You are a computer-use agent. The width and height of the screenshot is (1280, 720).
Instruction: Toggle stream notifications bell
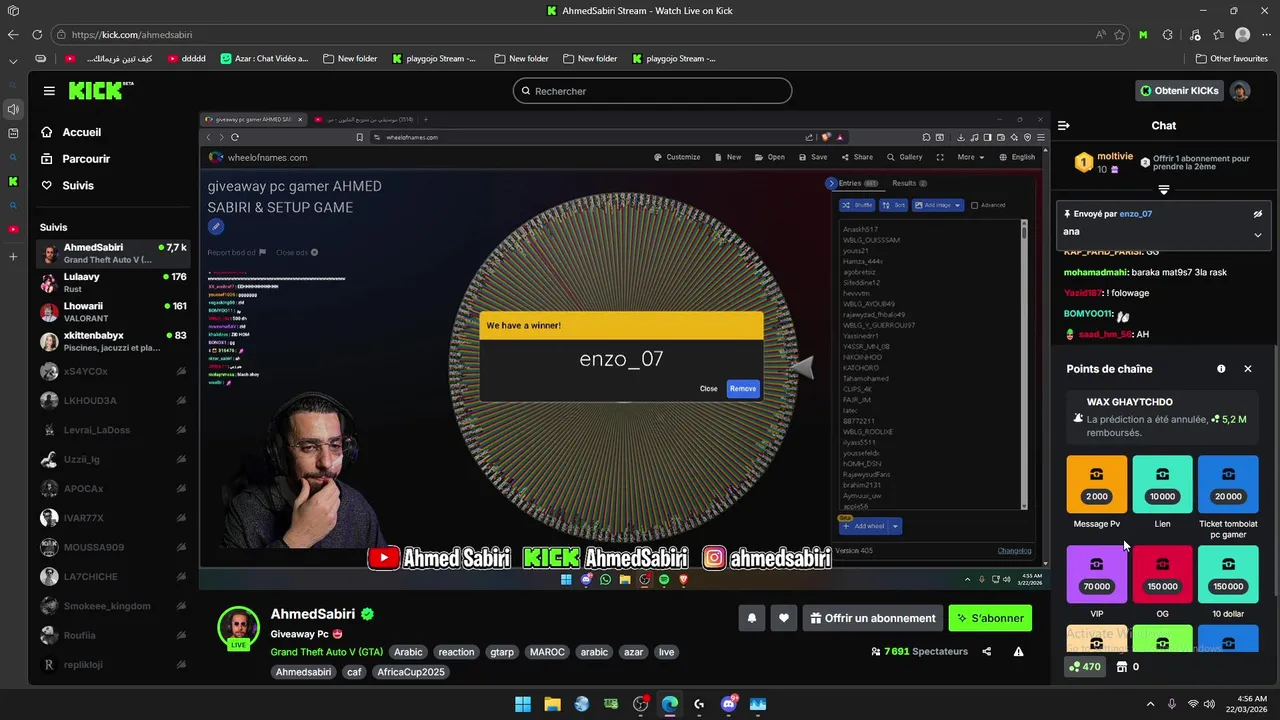(752, 618)
